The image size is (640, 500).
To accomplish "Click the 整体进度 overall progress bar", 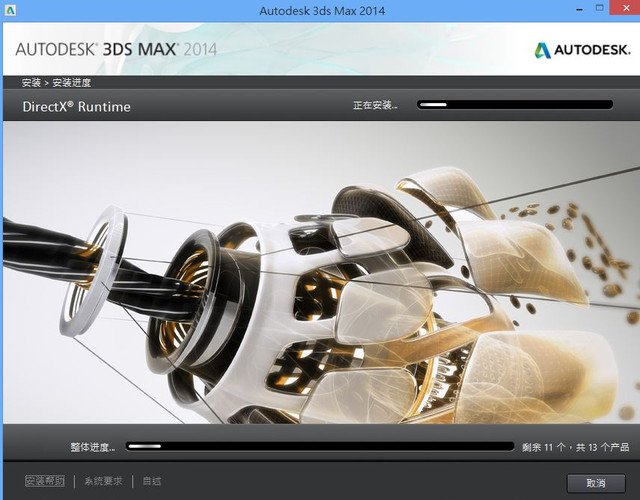I will click(x=320, y=446).
